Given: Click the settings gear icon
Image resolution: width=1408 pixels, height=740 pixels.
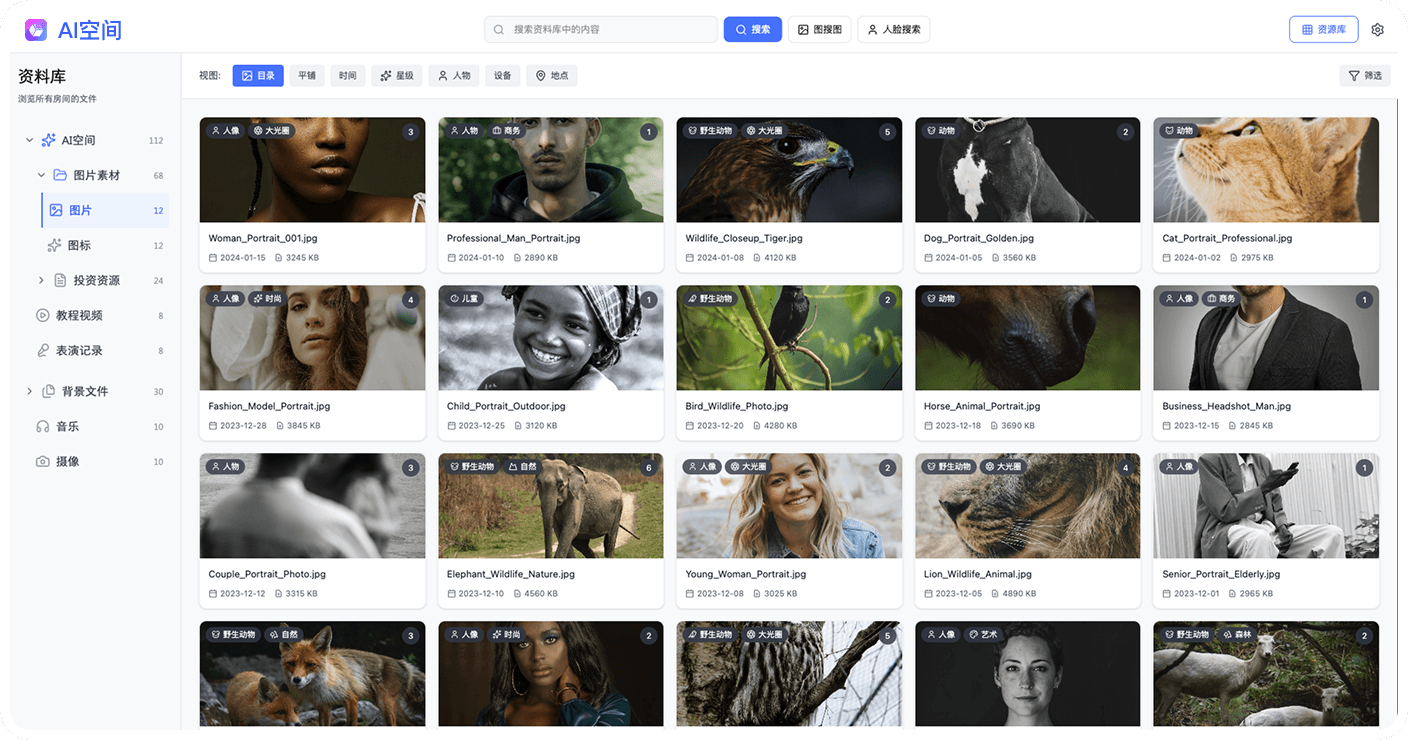Looking at the screenshot, I should tap(1377, 30).
